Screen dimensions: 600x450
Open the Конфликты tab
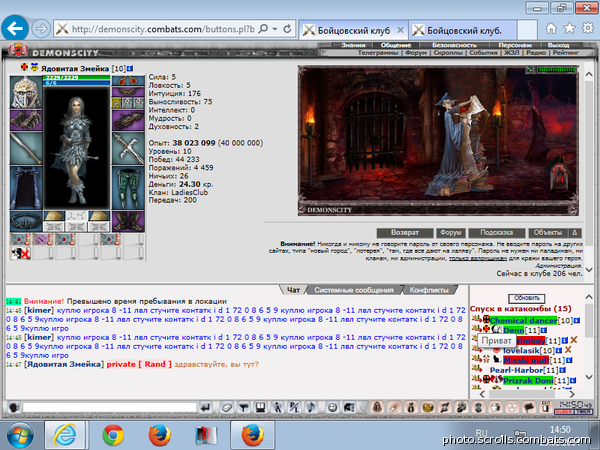point(429,290)
